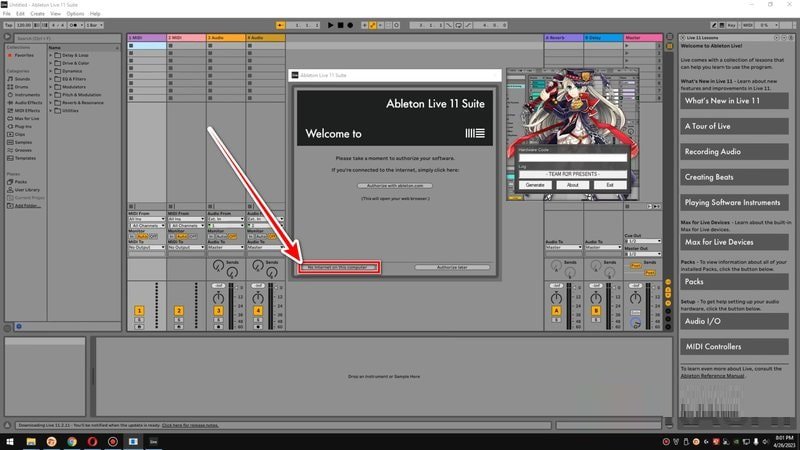Screen dimensions: 800x450
Task: Toggle the Loop switch icon
Action: 458,25
